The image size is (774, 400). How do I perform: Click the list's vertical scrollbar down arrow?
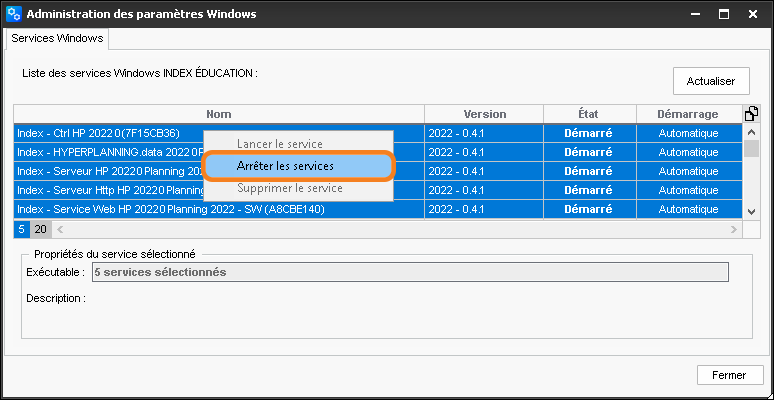pos(751,211)
